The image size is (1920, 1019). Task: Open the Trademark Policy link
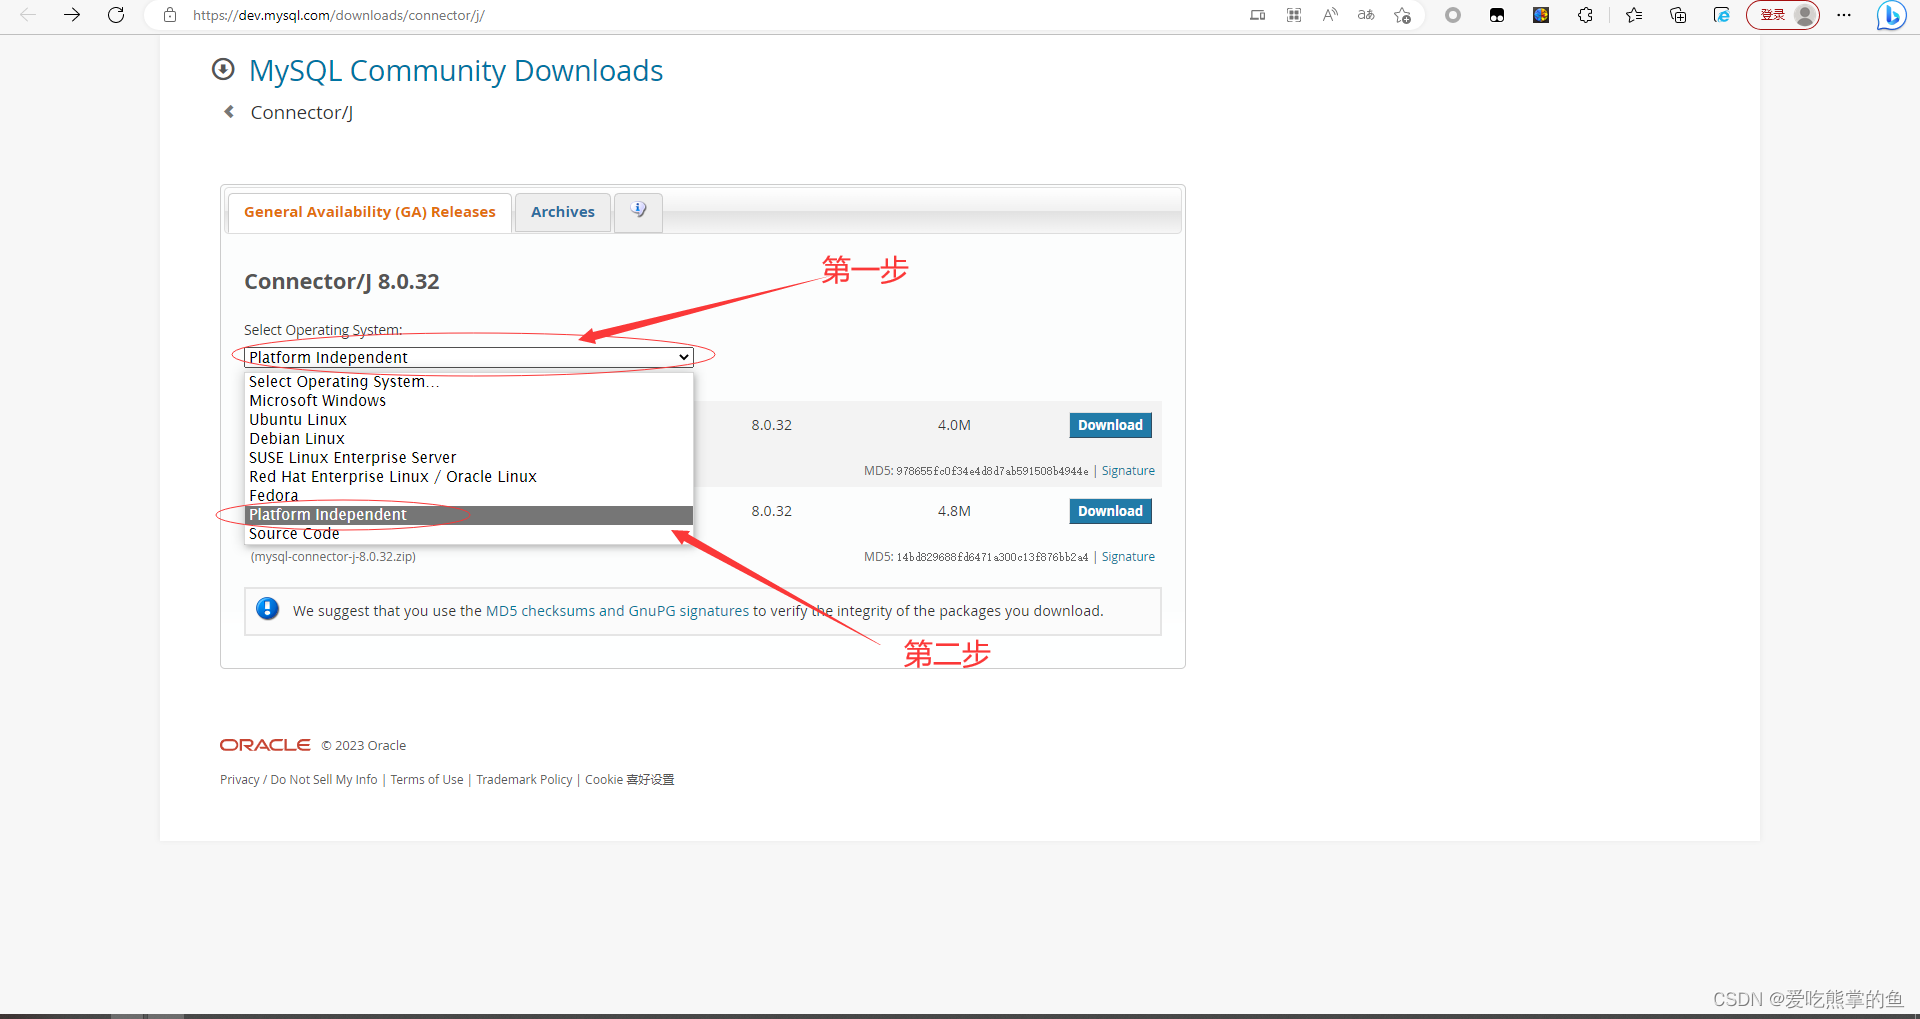click(x=524, y=780)
